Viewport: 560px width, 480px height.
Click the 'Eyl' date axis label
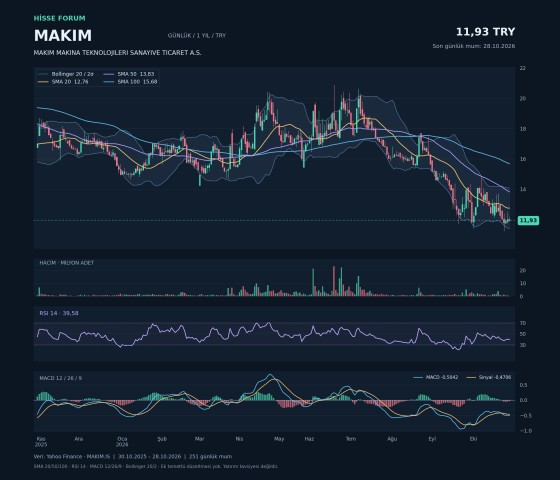(432, 439)
